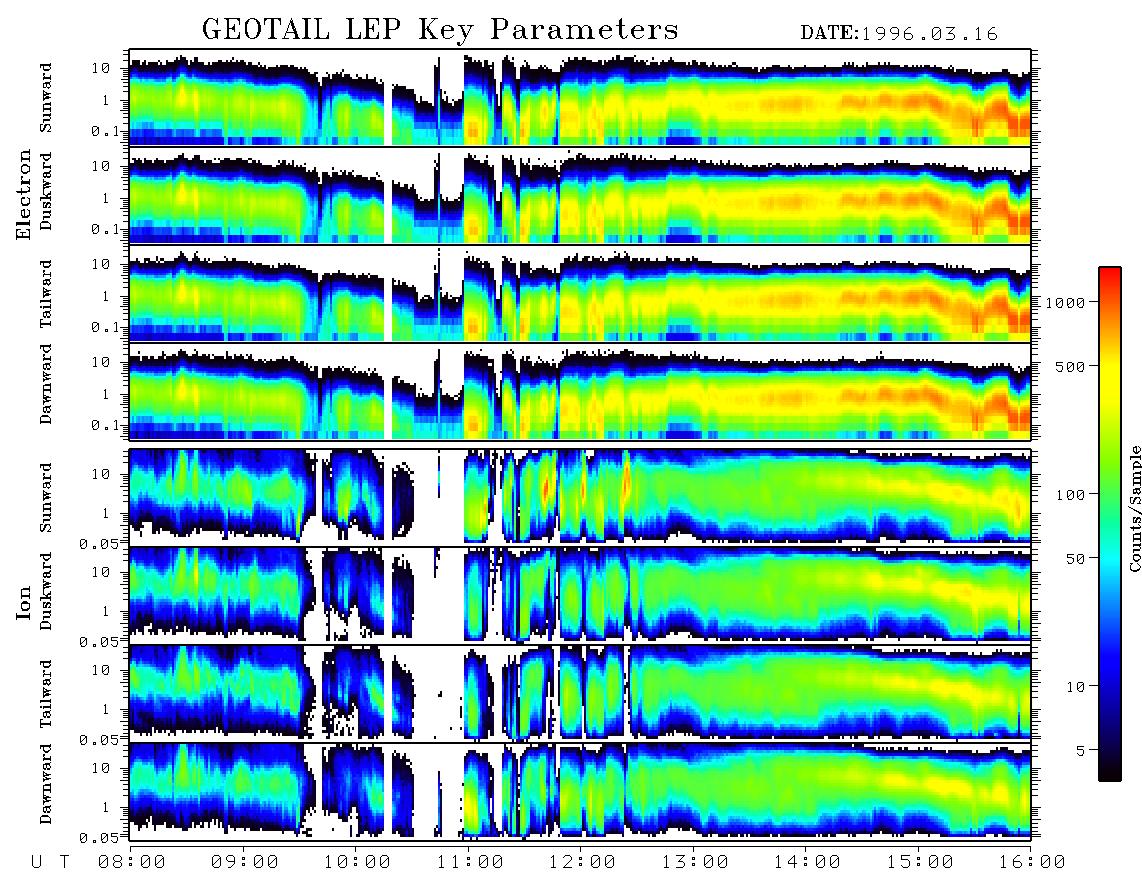Image resolution: width=1142 pixels, height=880 pixels.
Task: Select the Ion "Dawnward" axis label
Action: (x=46, y=784)
